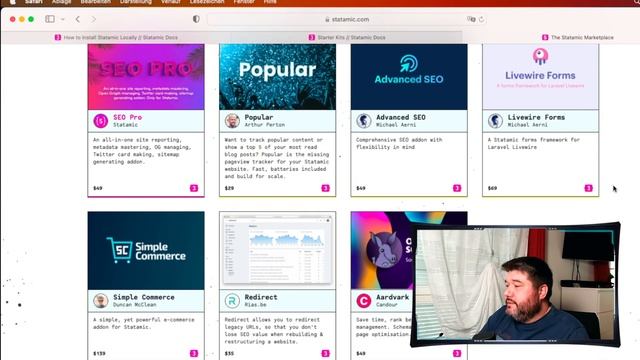Click the $29 price on Popular card
This screenshot has height=360, width=640.
pos(229,188)
